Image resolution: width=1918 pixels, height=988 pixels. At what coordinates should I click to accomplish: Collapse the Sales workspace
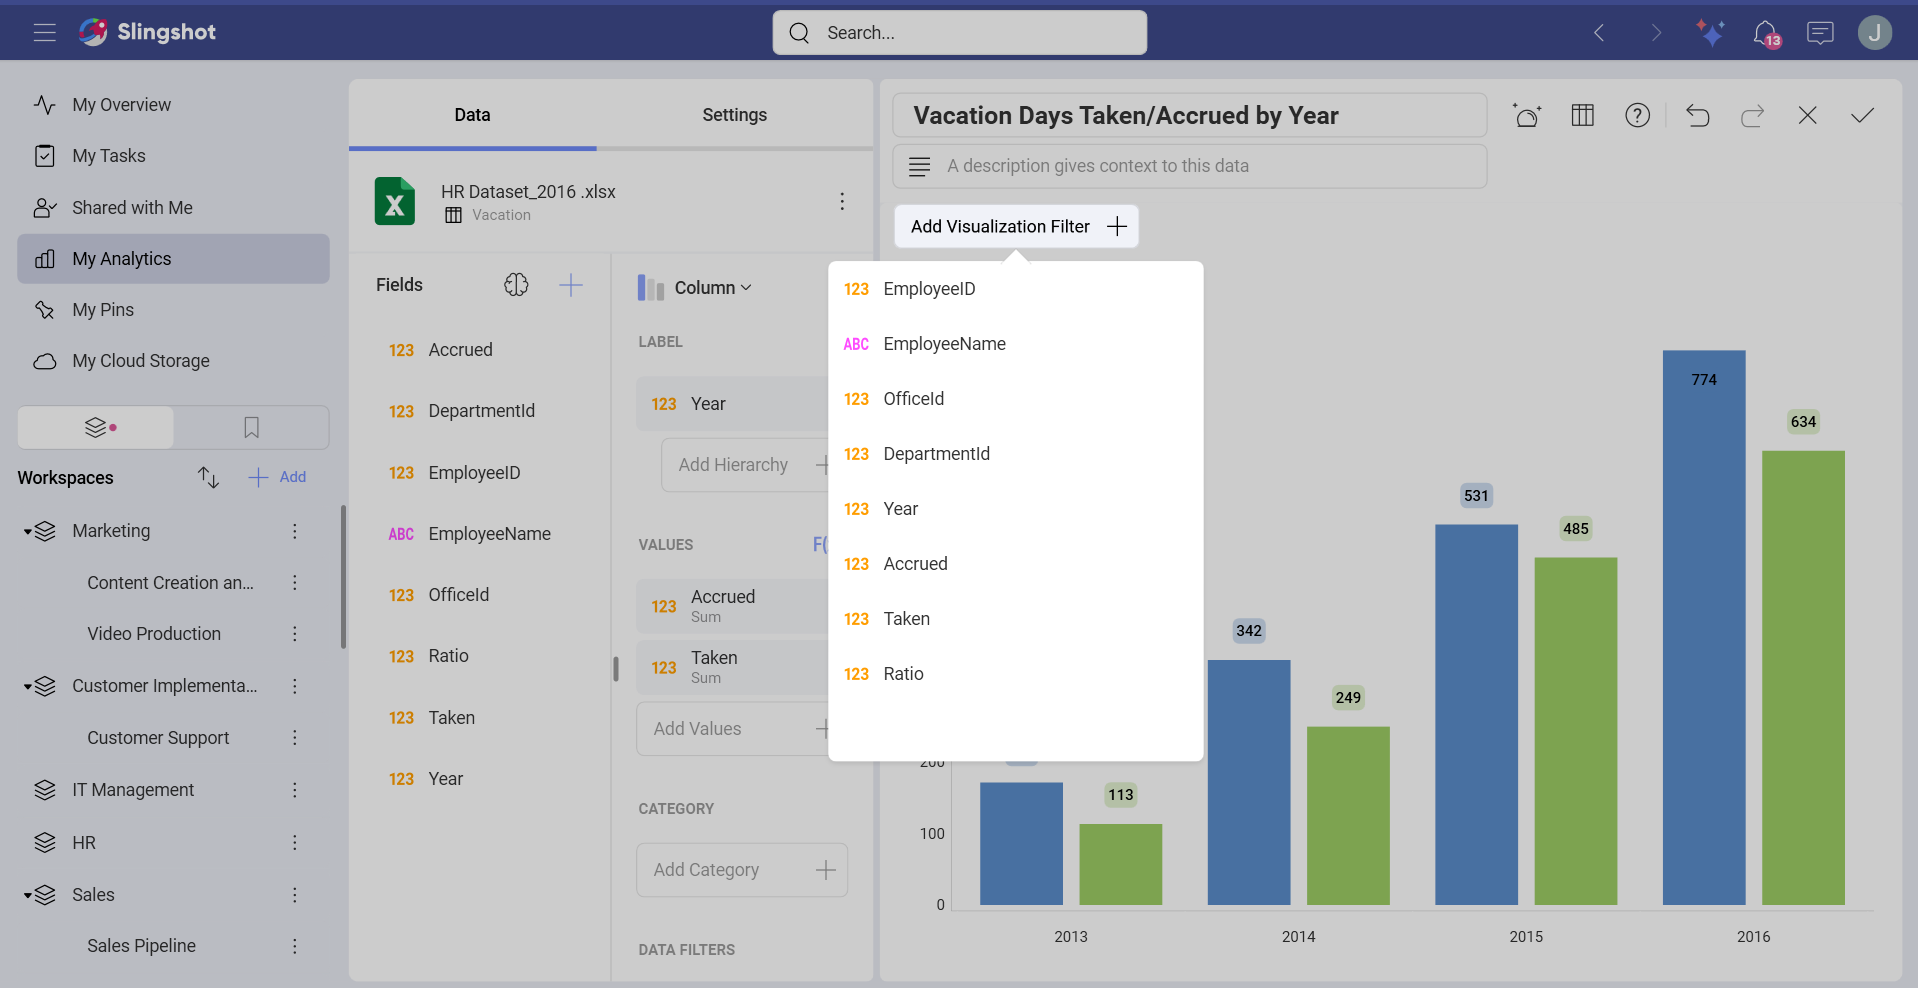(28, 896)
